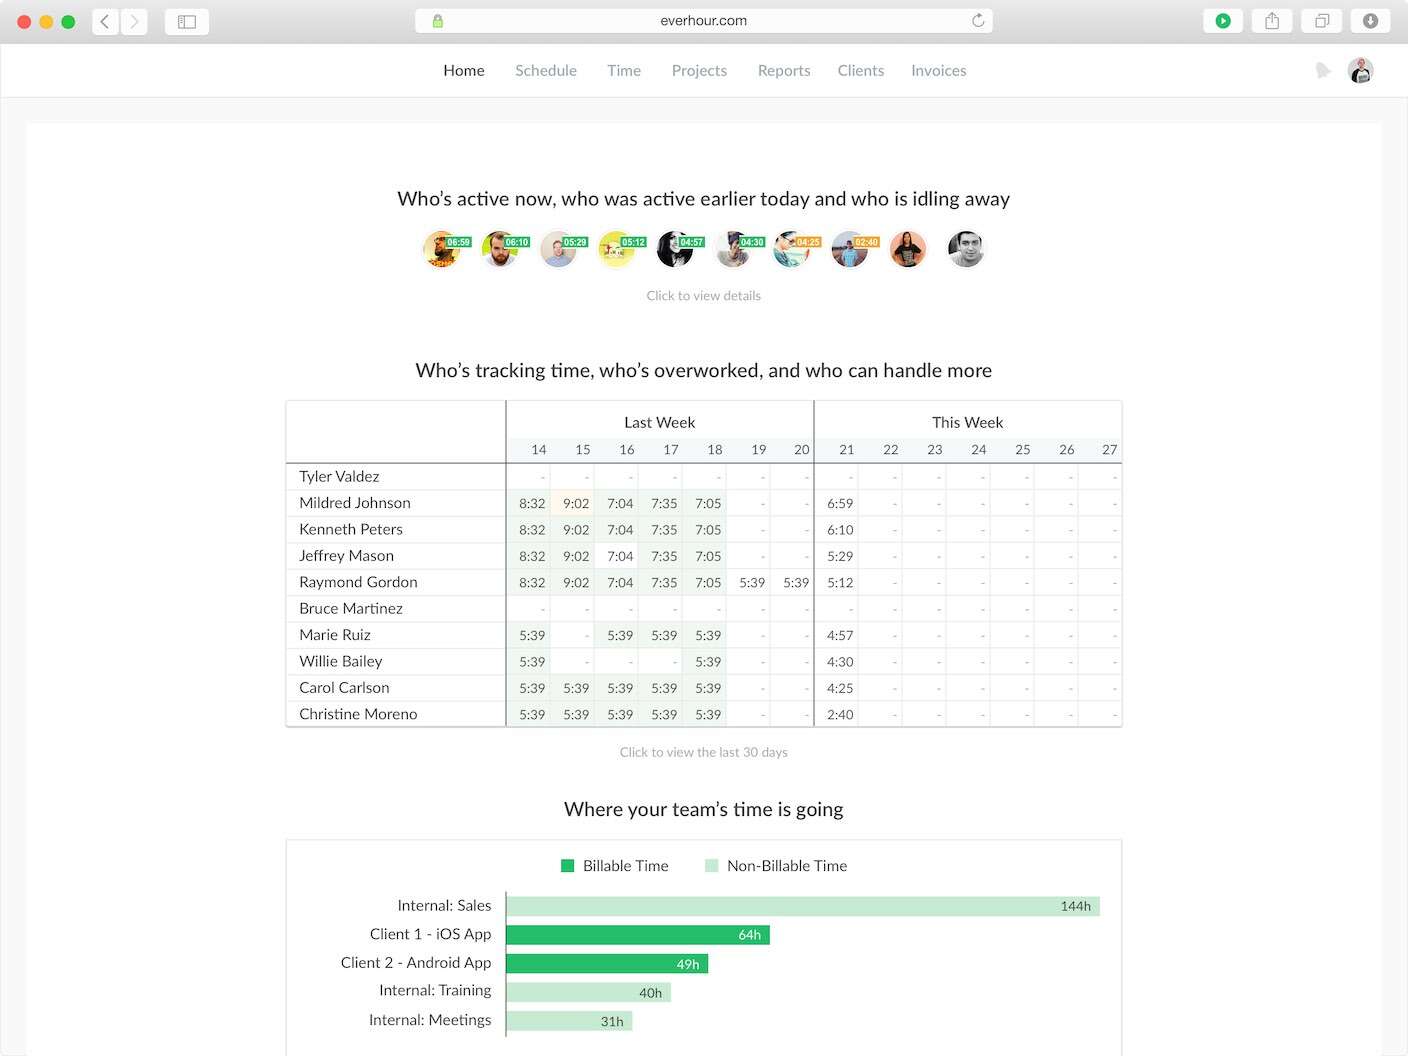
Task: Open the notifications bell icon
Action: pos(1322,70)
